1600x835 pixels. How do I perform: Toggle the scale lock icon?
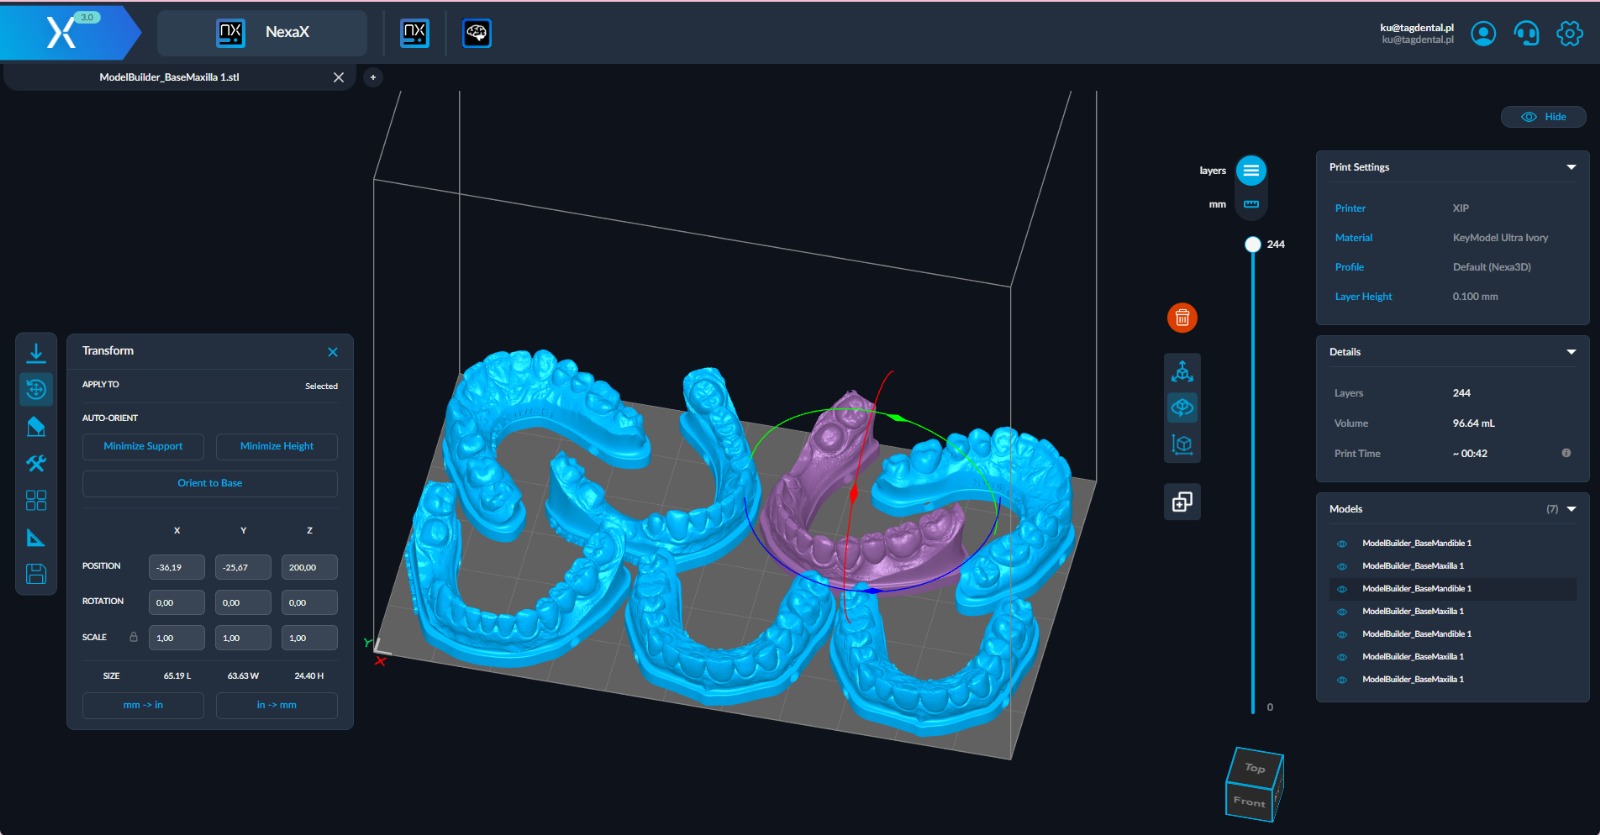pos(133,637)
